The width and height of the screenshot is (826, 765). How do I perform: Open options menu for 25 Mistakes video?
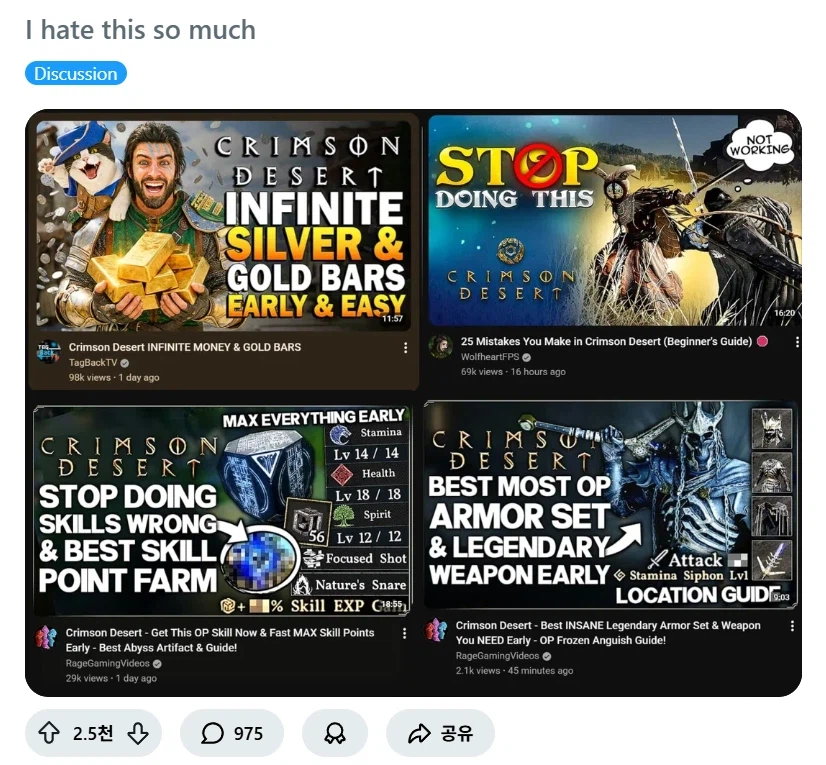coord(796,342)
